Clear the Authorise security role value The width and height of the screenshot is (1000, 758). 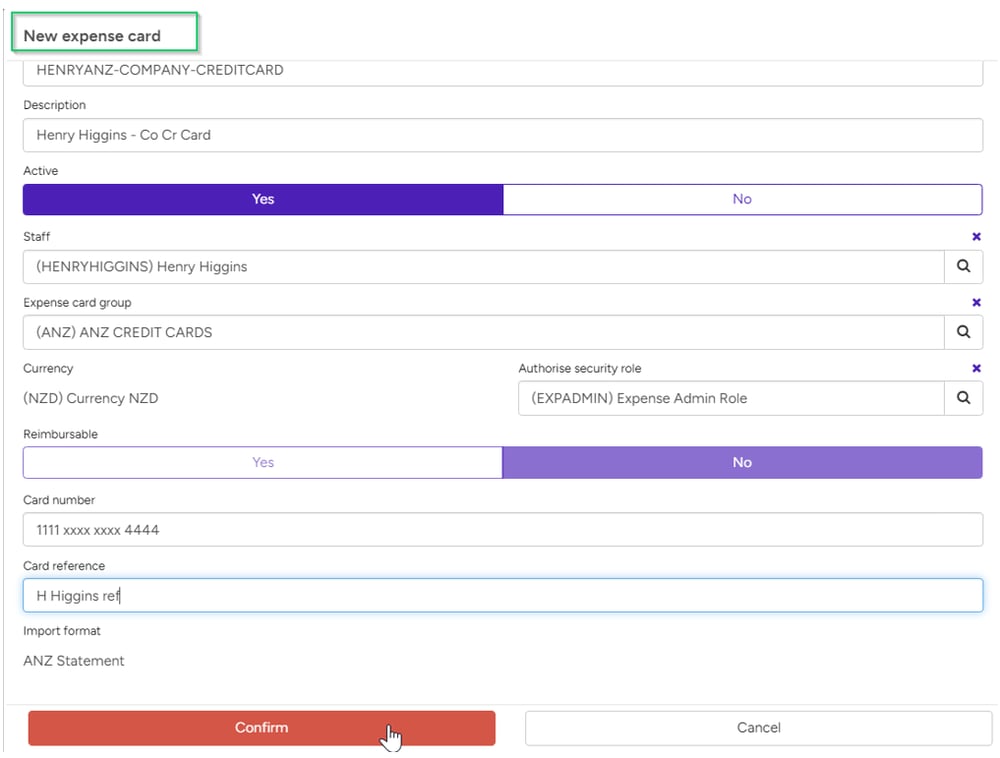pos(976,369)
